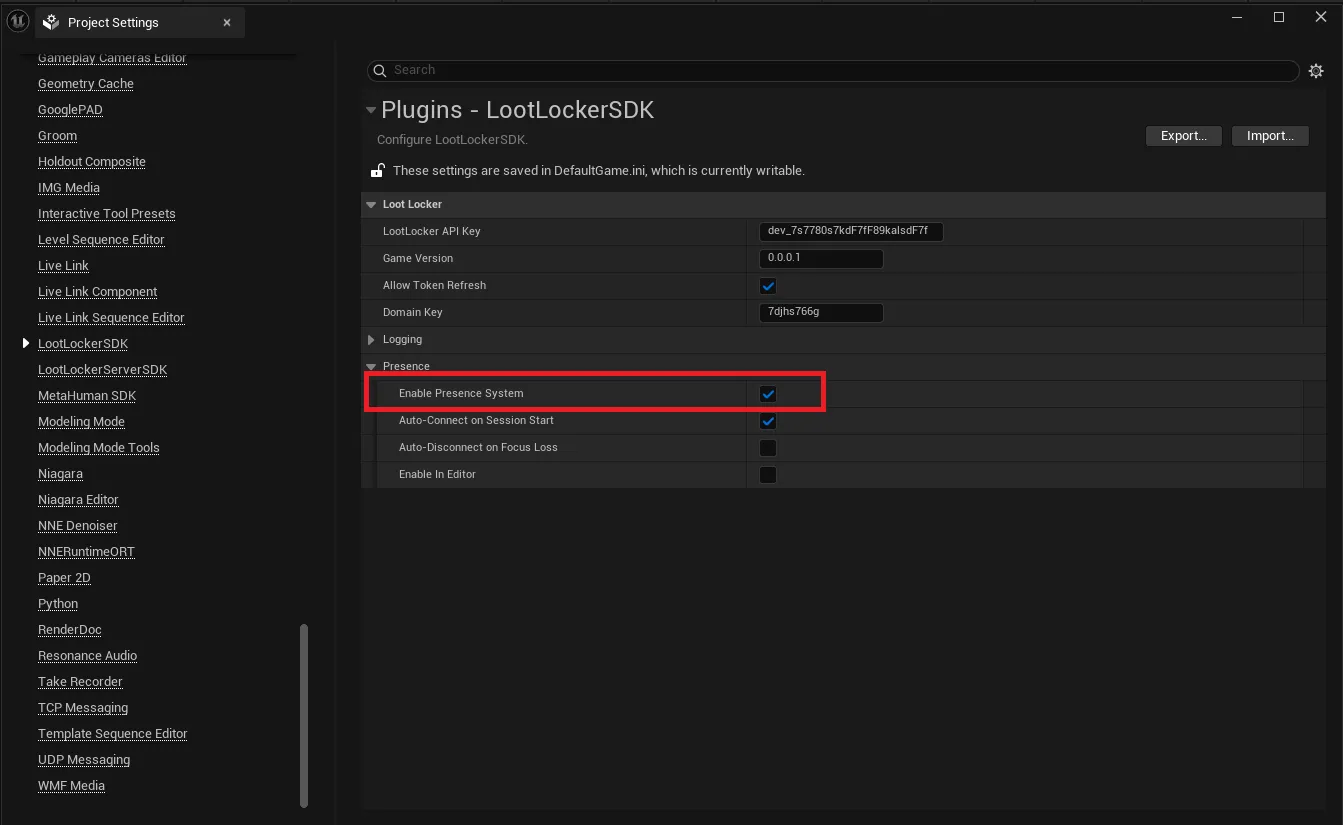Open MetaHuman SDK settings
The image size is (1343, 825).
tap(87, 396)
